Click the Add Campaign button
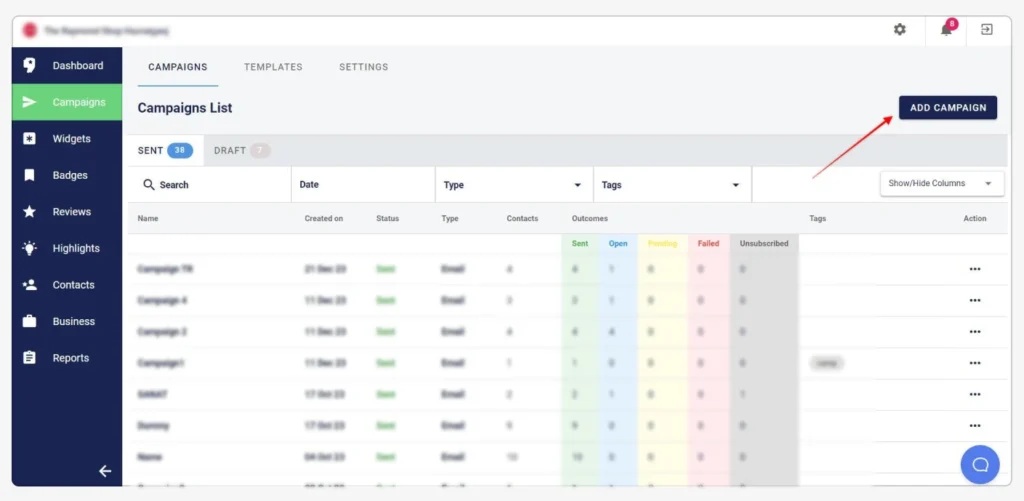1024x501 pixels. 947,108
